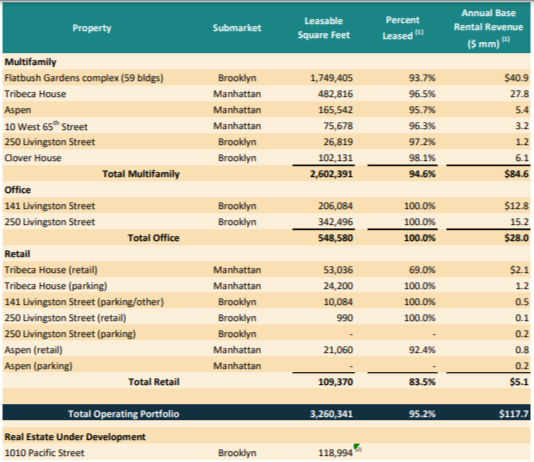Click the $28.0 total
The image size is (534, 462).
tap(516, 238)
